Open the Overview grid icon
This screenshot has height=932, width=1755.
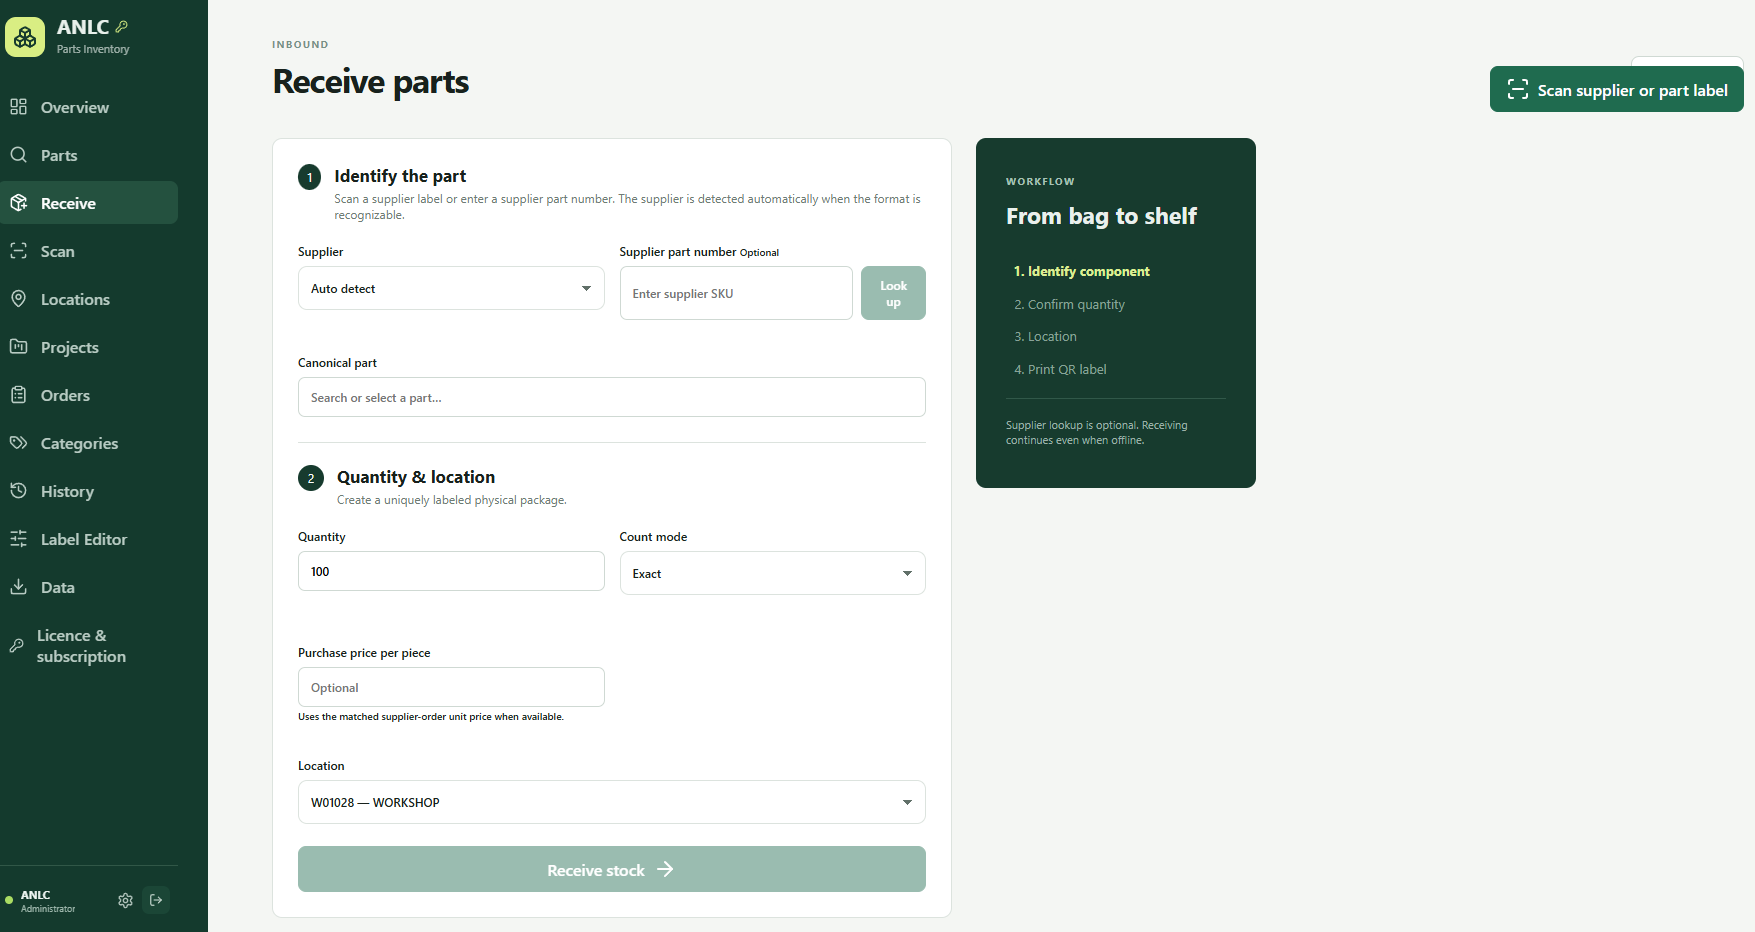pos(18,107)
